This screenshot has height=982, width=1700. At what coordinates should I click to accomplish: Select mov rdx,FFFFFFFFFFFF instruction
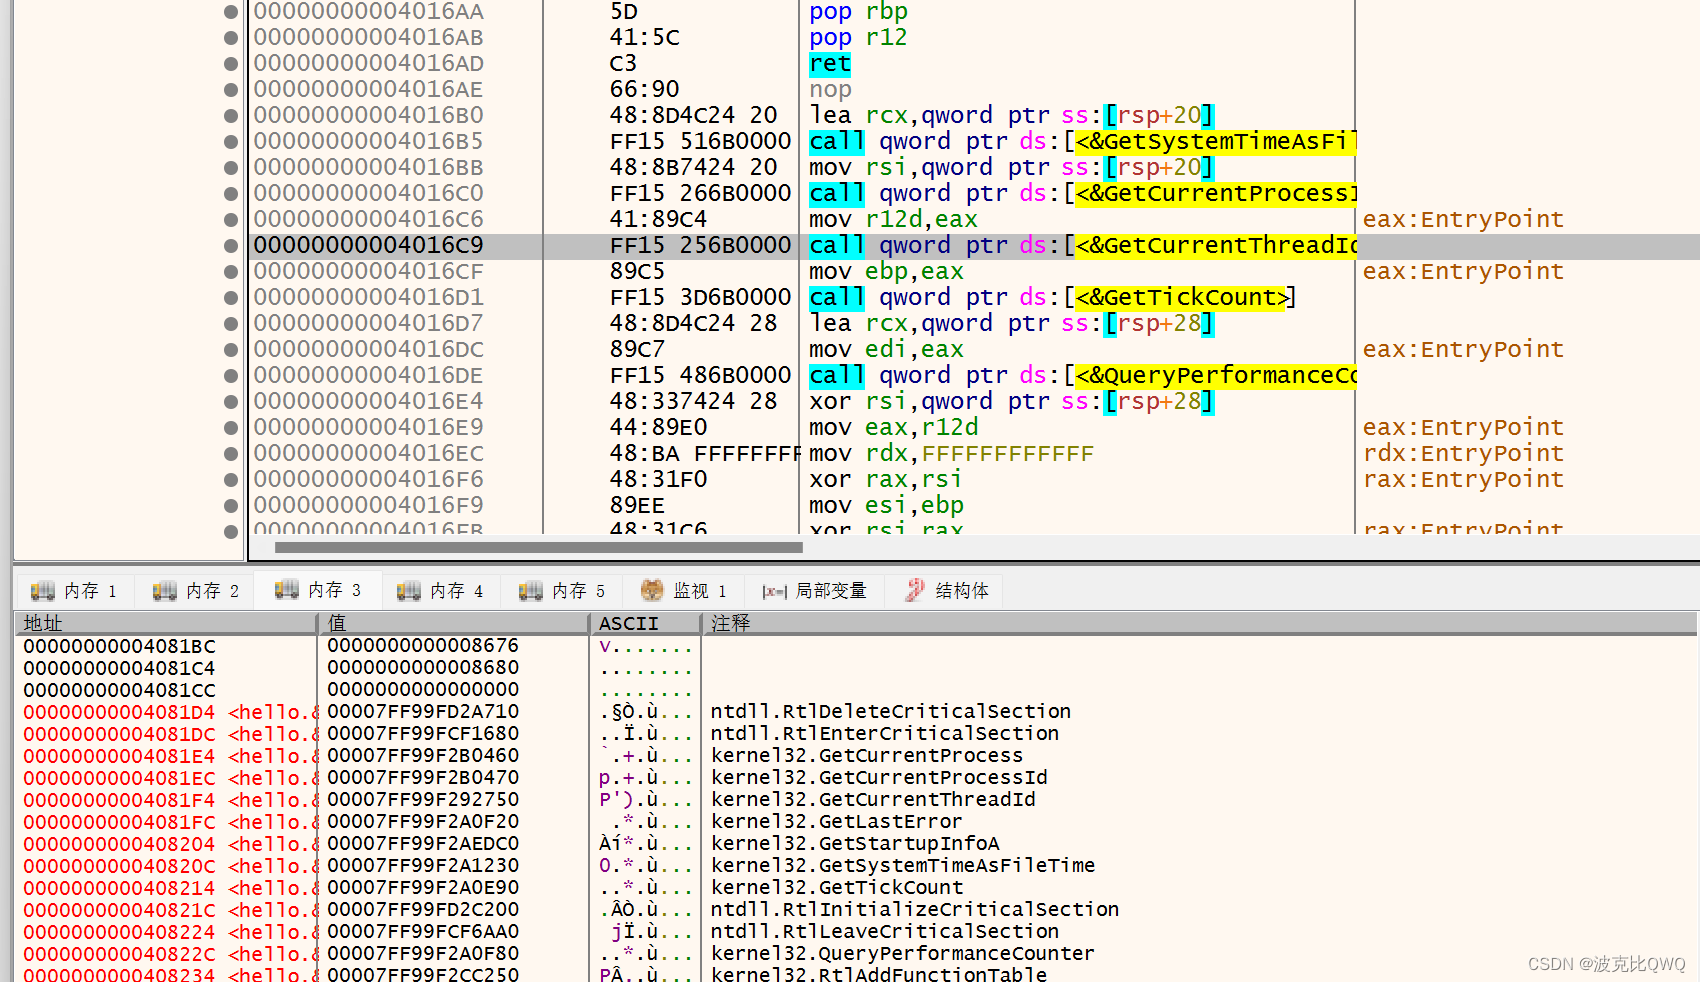coord(951,454)
